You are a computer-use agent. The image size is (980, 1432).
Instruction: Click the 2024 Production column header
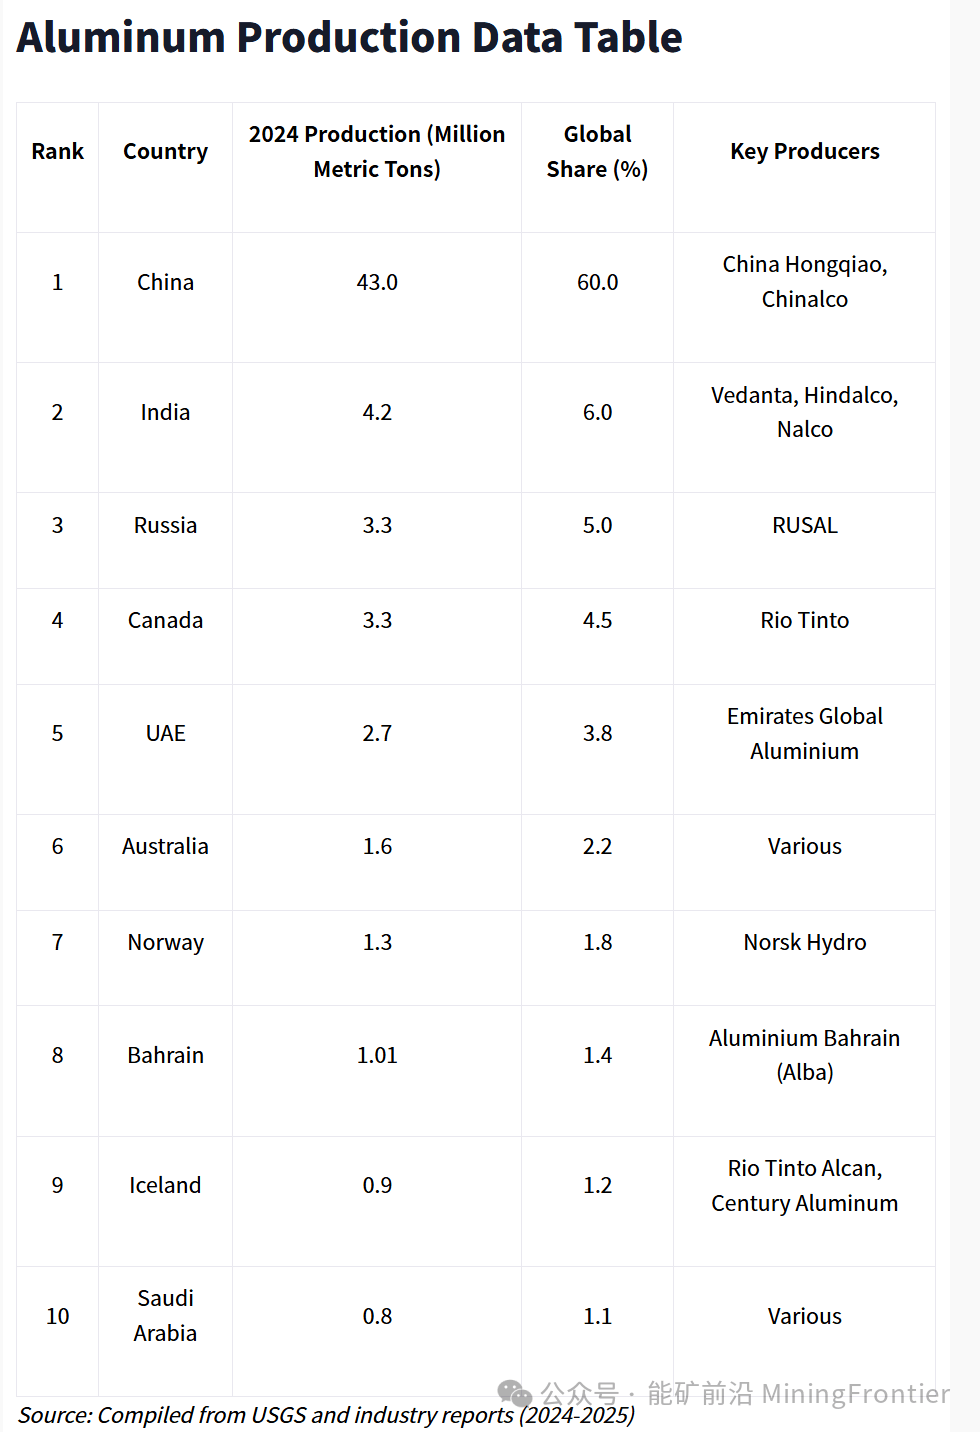[x=377, y=152]
